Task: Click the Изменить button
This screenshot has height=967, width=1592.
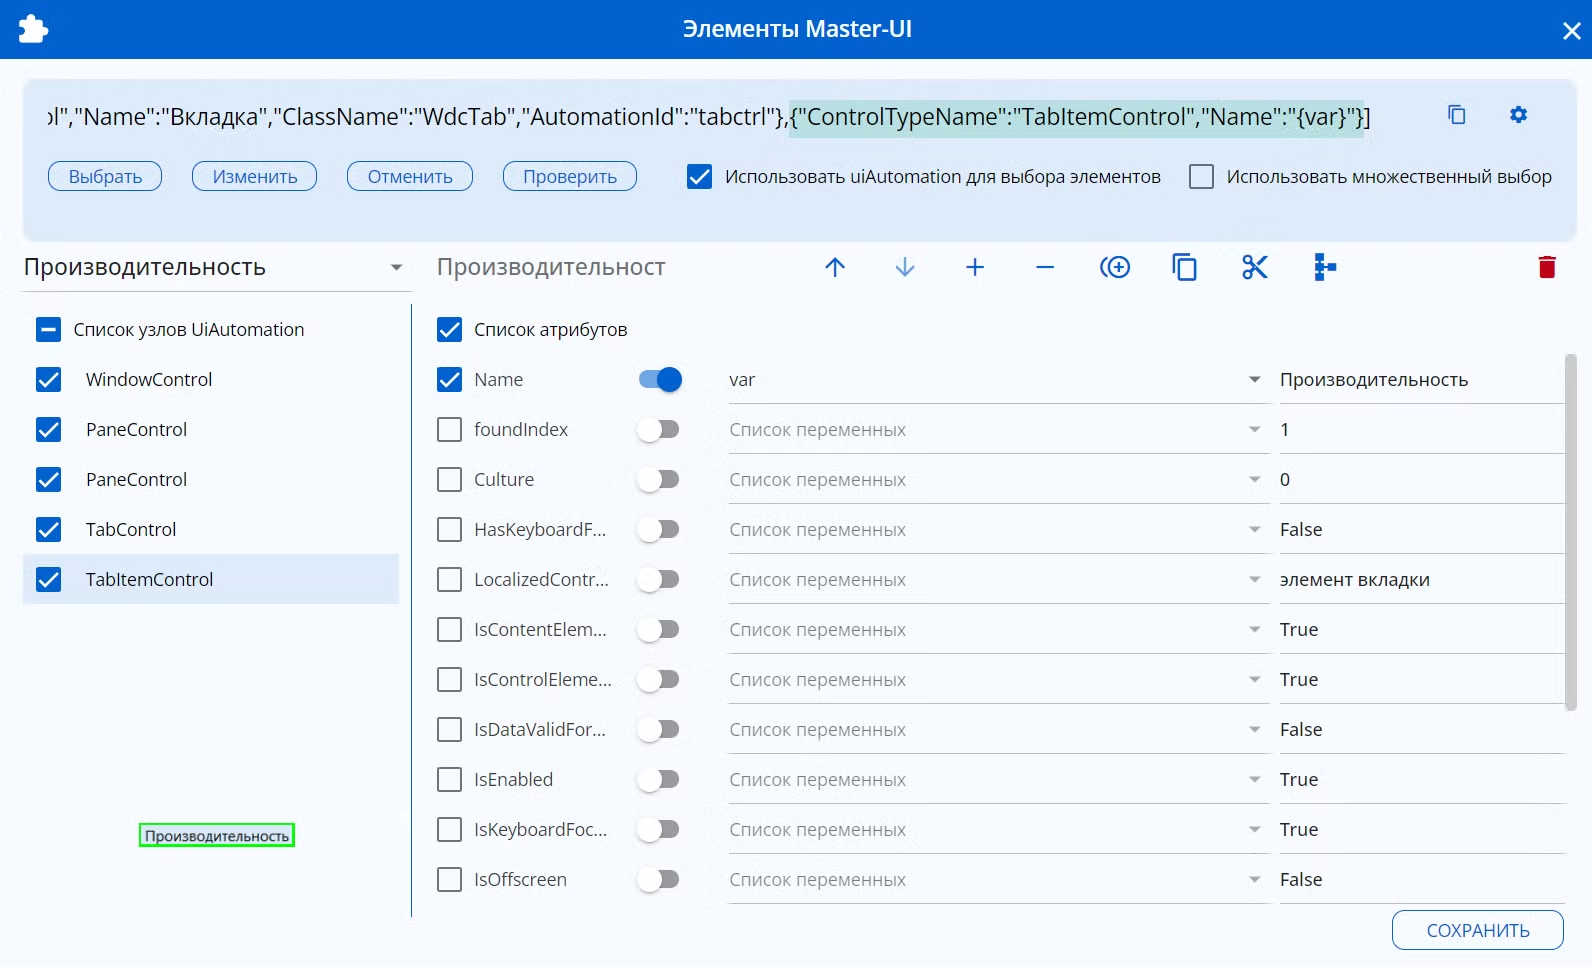Action: [x=255, y=177]
